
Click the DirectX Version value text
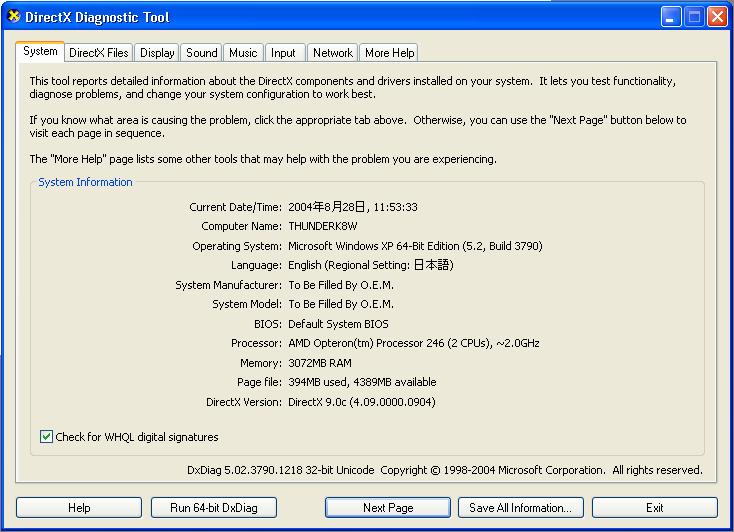point(361,402)
